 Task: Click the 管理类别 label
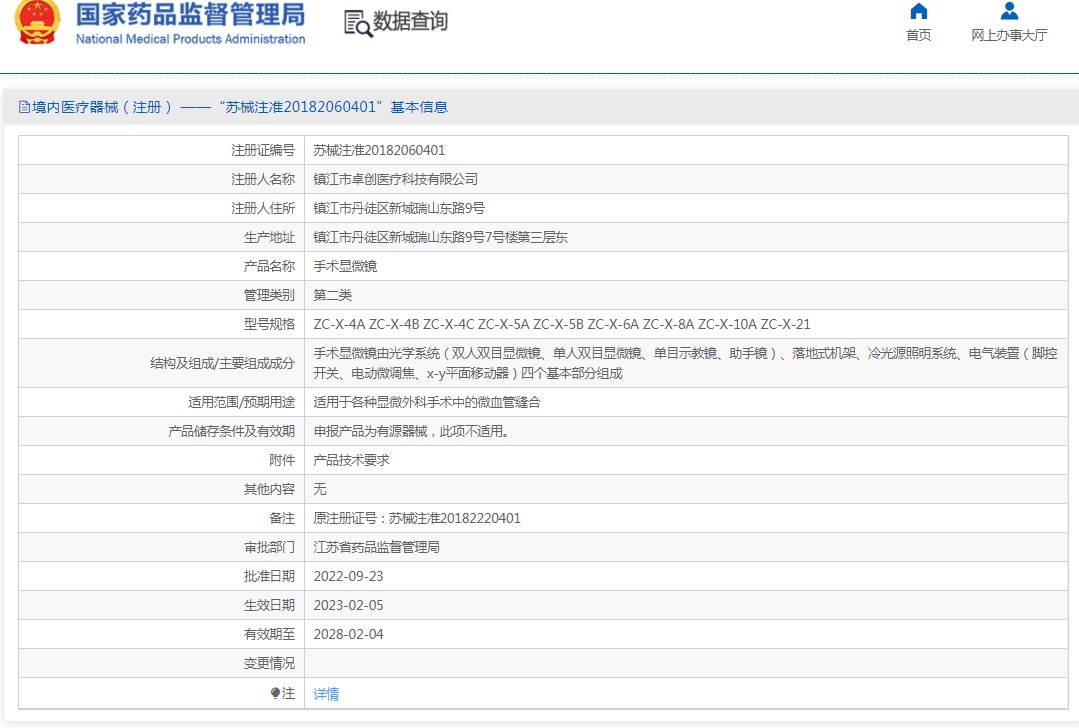[269, 295]
